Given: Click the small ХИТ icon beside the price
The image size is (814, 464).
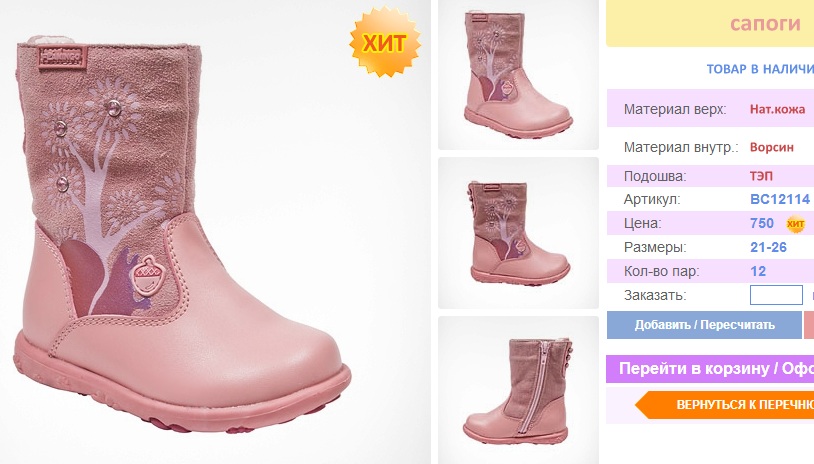Looking at the screenshot, I should pyautogui.click(x=795, y=224).
